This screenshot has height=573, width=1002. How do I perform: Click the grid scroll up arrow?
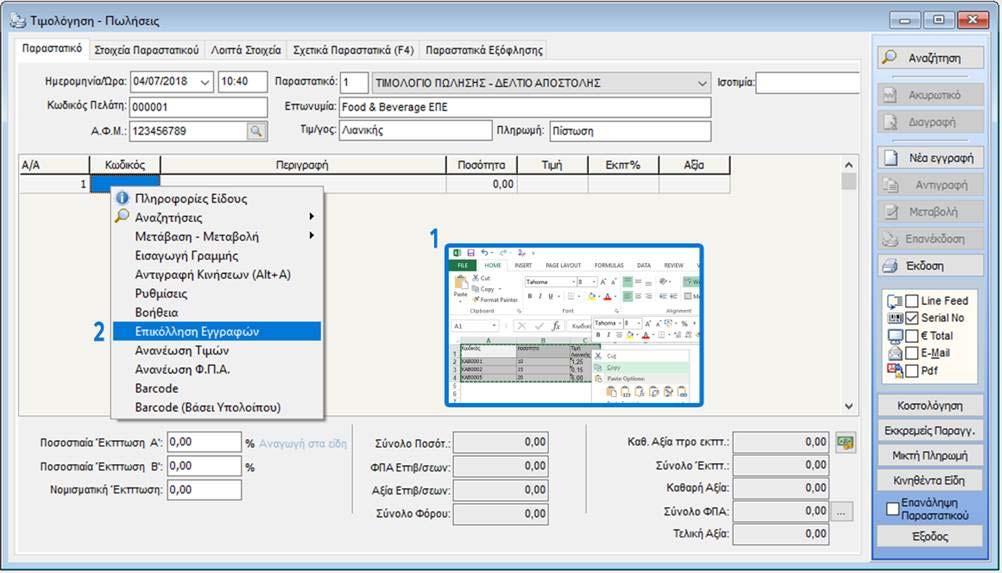(x=849, y=165)
